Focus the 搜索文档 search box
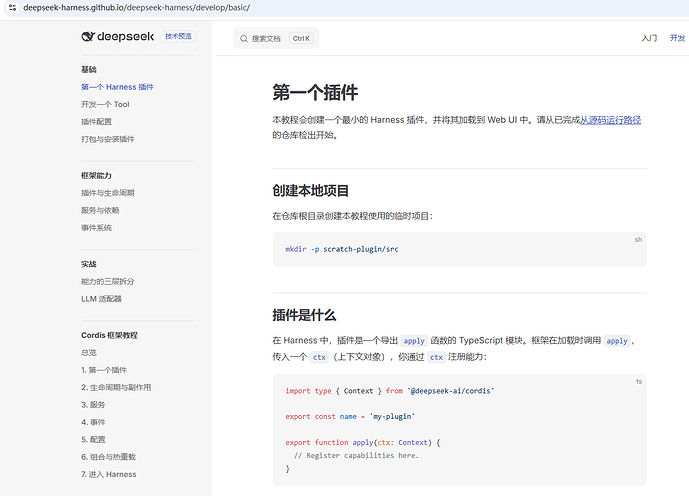Viewport: 689px width, 496px height. (x=276, y=38)
